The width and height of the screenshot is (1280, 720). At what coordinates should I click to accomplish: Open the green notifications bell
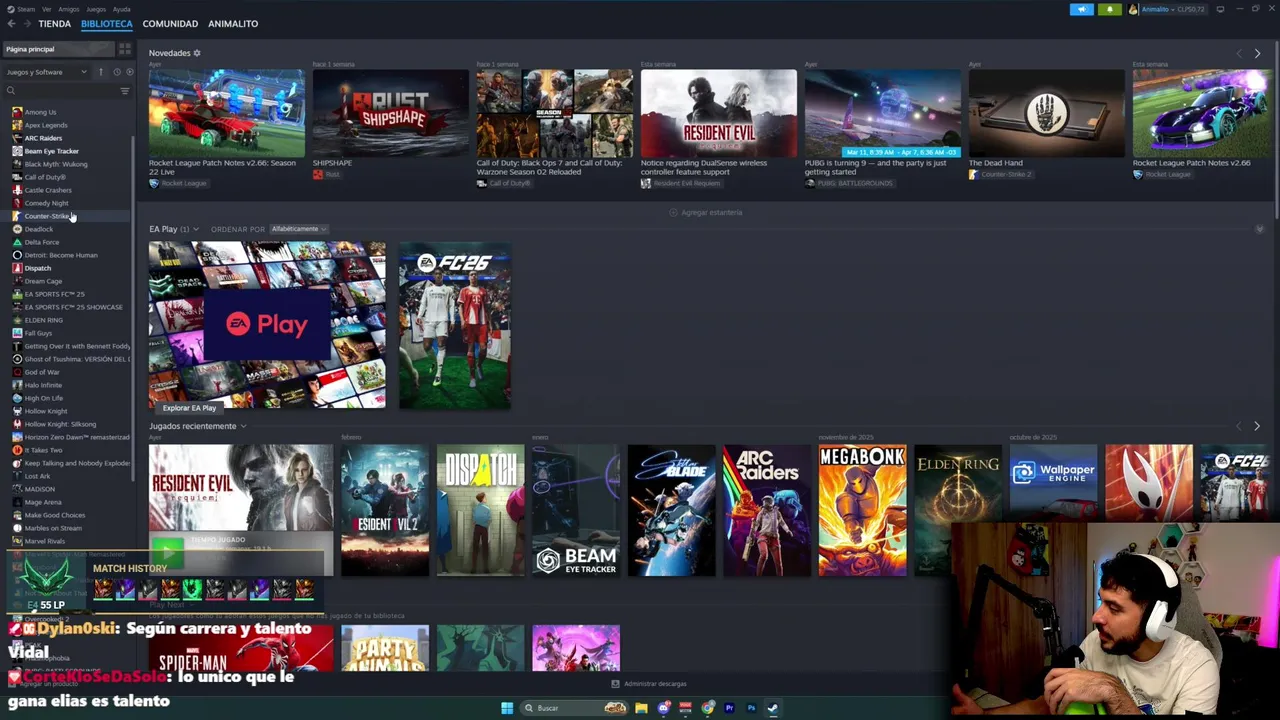1110,9
